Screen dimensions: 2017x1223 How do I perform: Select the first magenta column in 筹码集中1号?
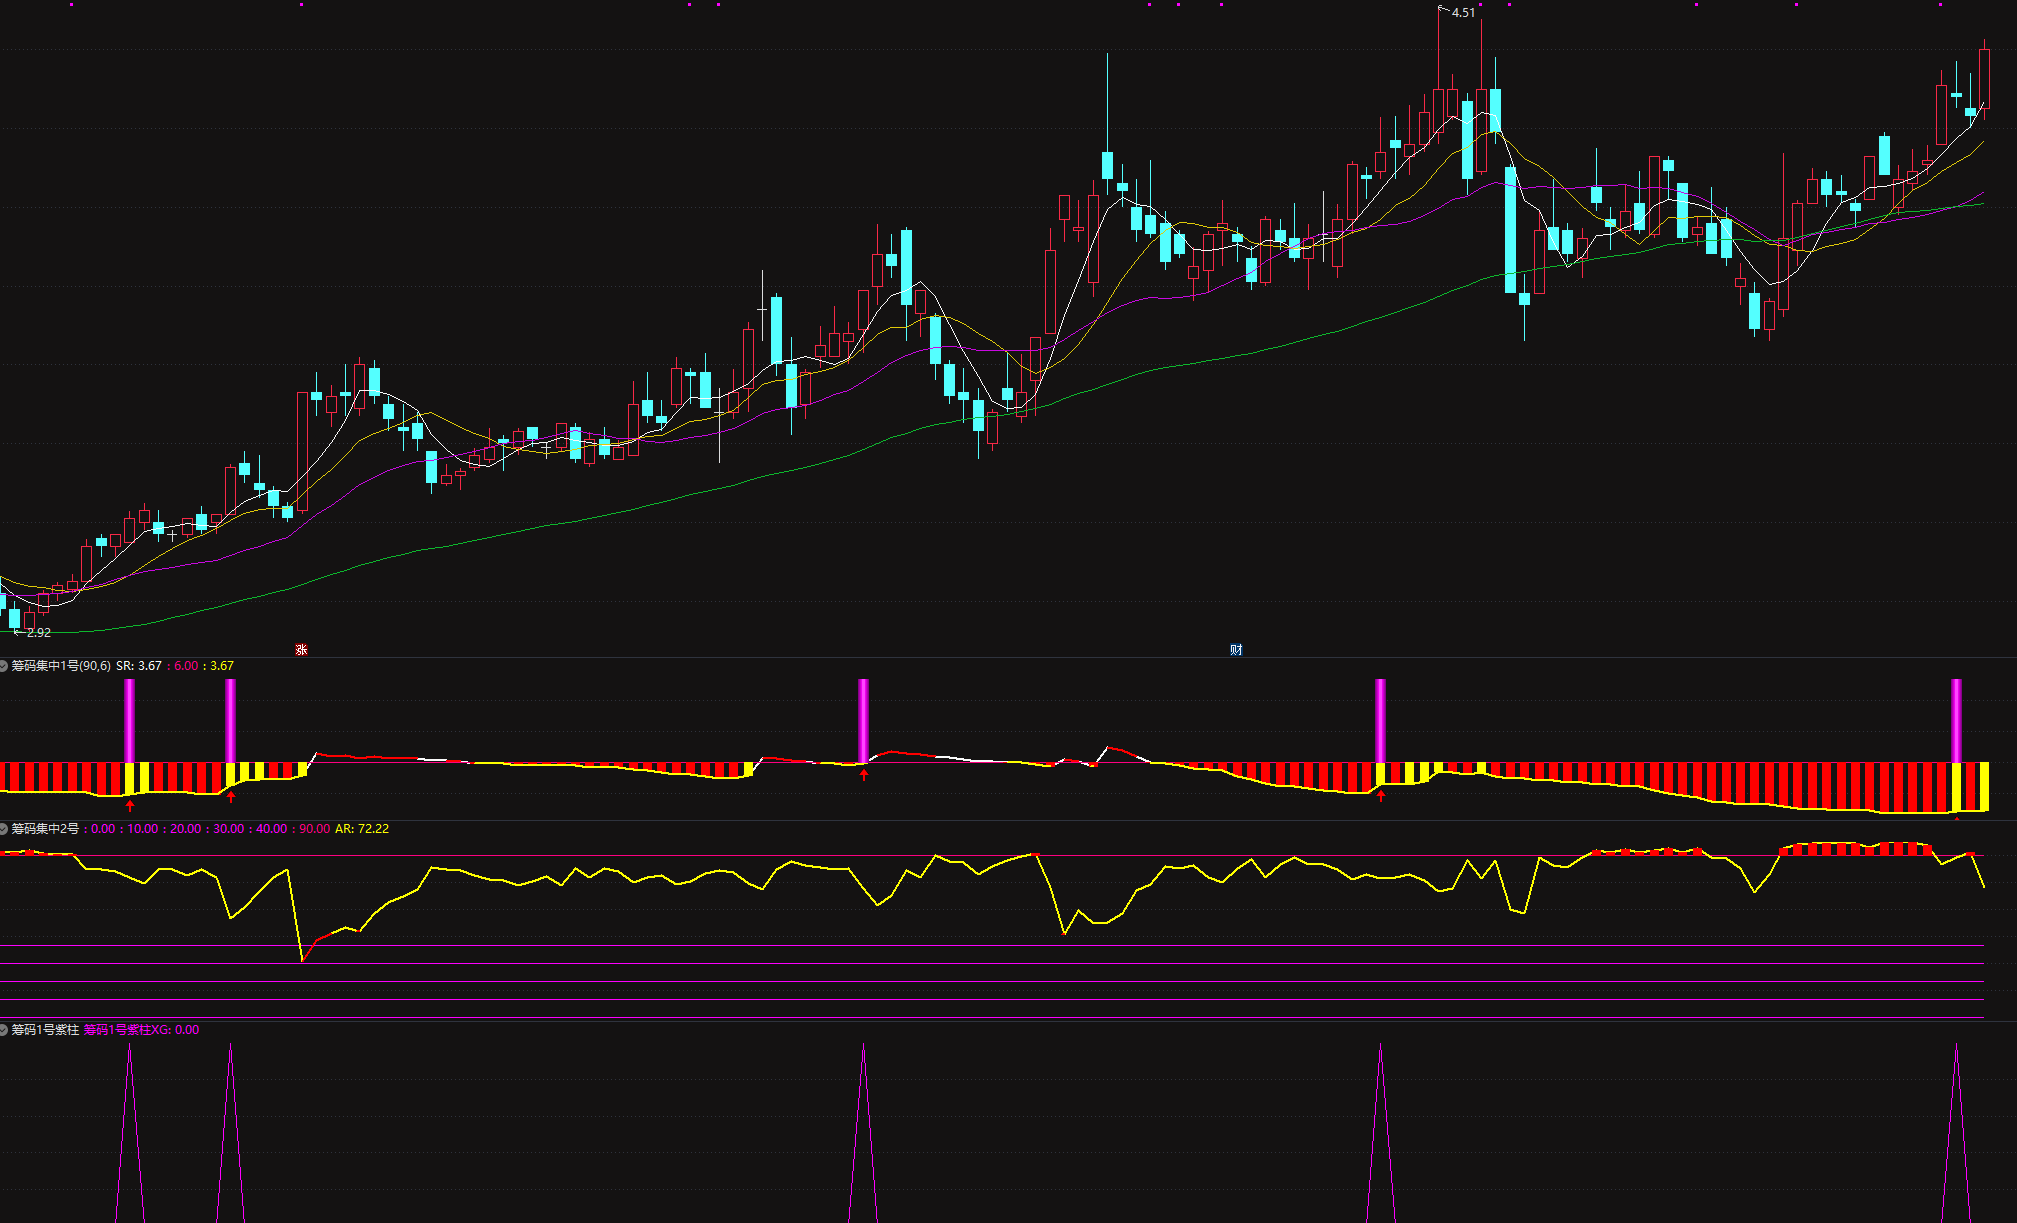tap(130, 720)
